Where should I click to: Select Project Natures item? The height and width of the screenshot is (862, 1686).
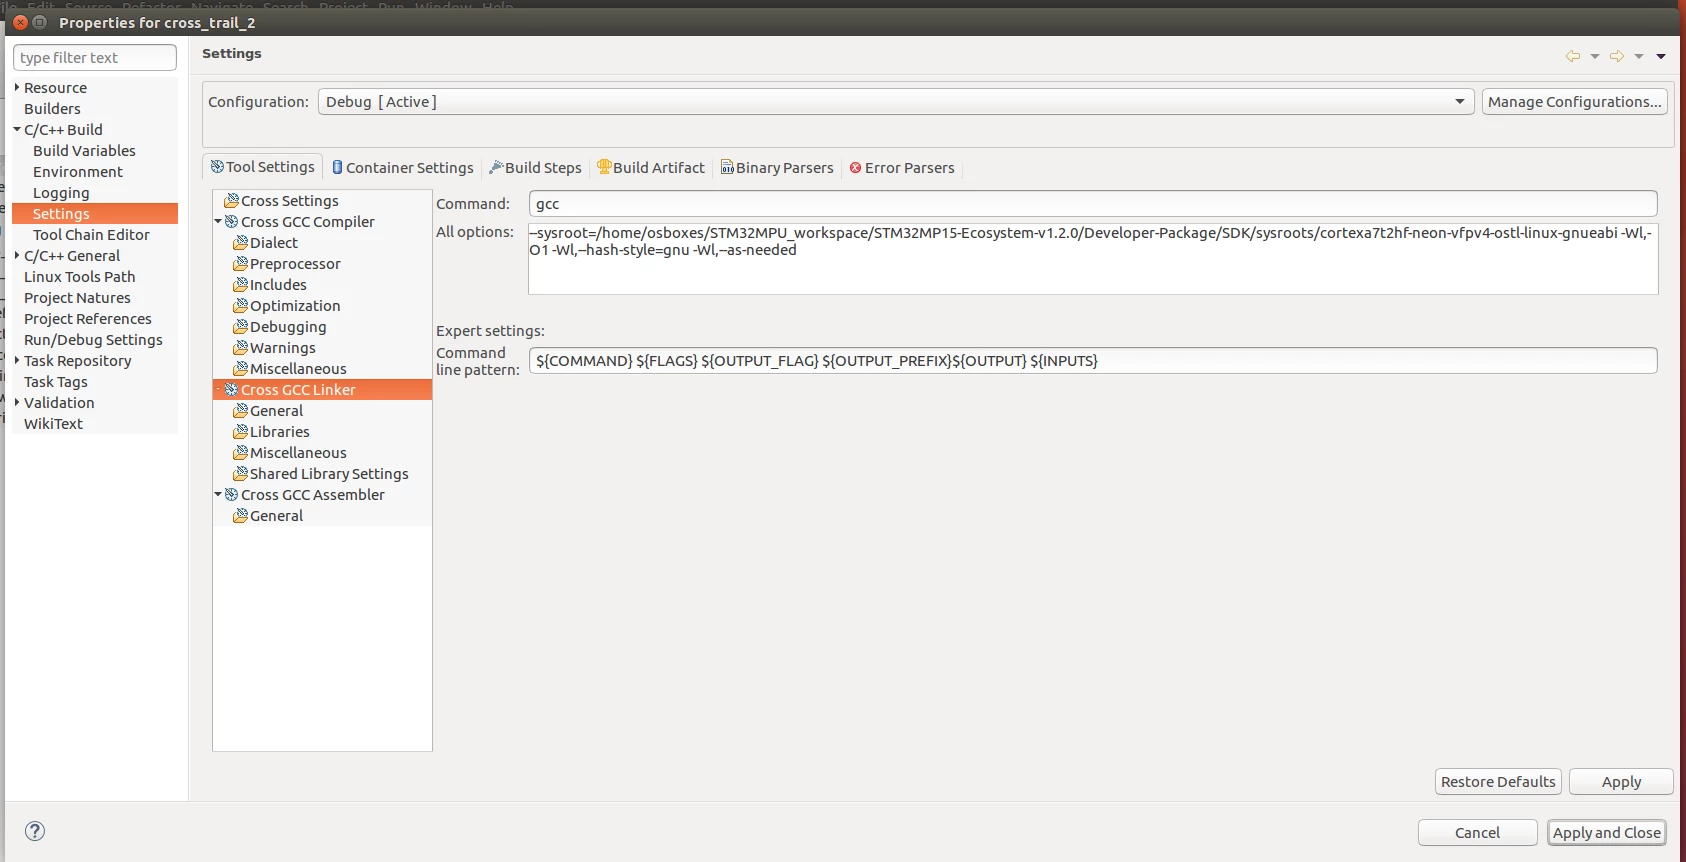coord(77,298)
